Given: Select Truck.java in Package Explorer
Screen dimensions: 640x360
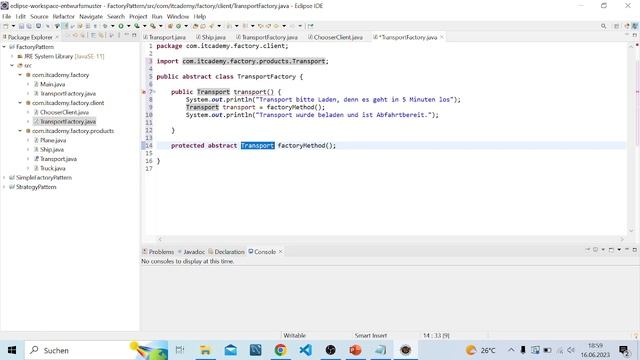Looking at the screenshot, I should pyautogui.click(x=50, y=168).
